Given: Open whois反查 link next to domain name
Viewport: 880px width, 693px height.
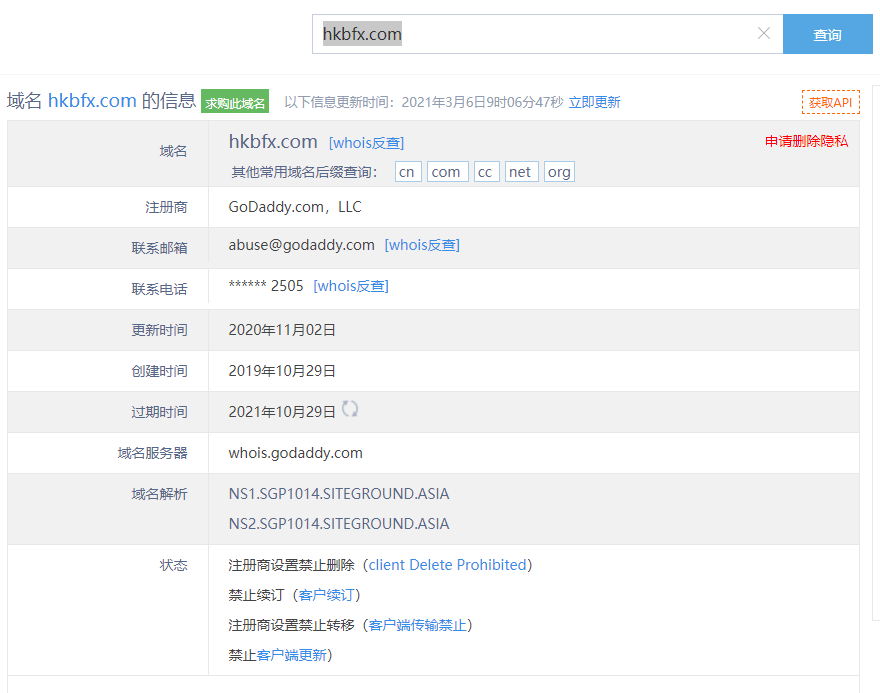Looking at the screenshot, I should coord(366,143).
